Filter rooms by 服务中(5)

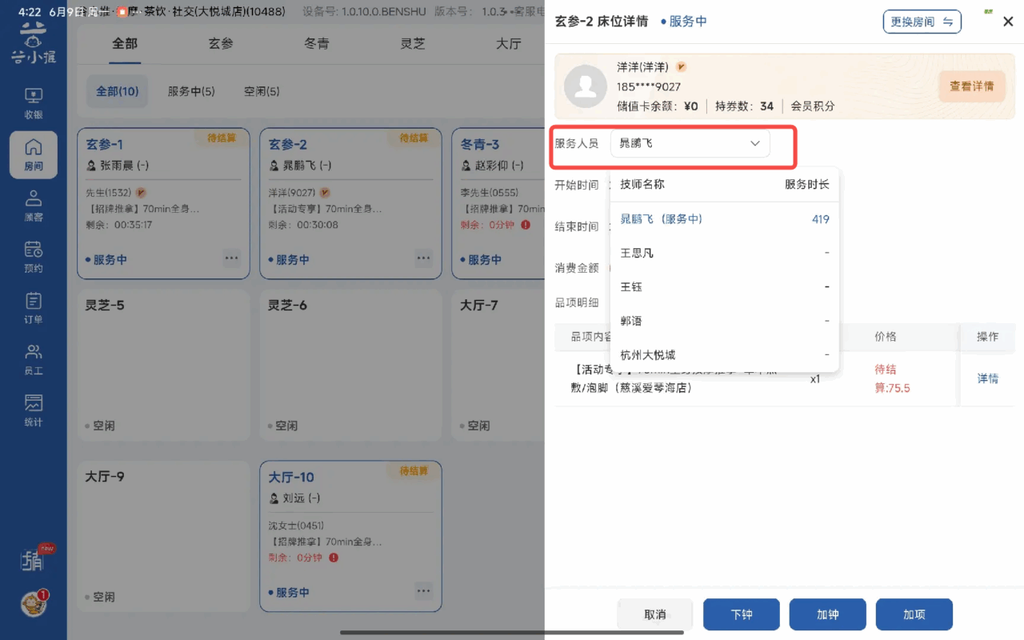pyautogui.click(x=191, y=91)
